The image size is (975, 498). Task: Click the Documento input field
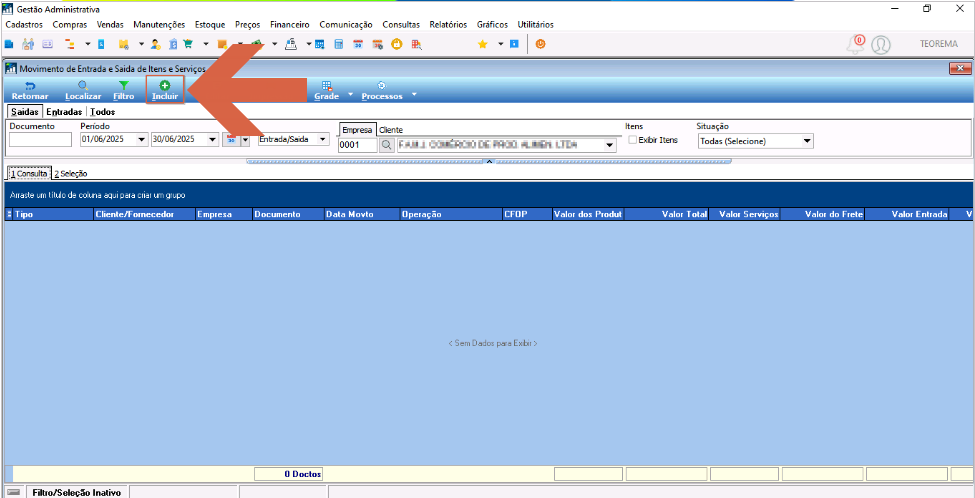[40, 140]
